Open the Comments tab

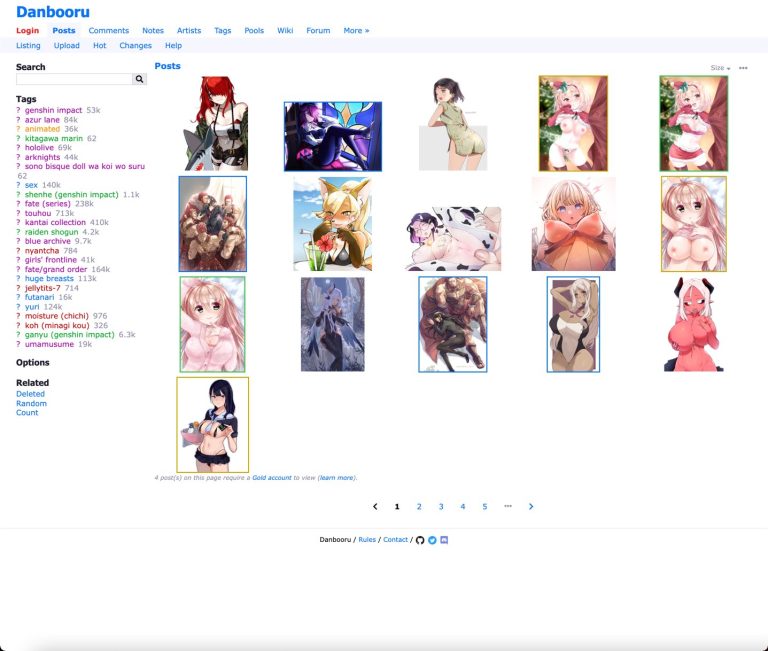109,30
